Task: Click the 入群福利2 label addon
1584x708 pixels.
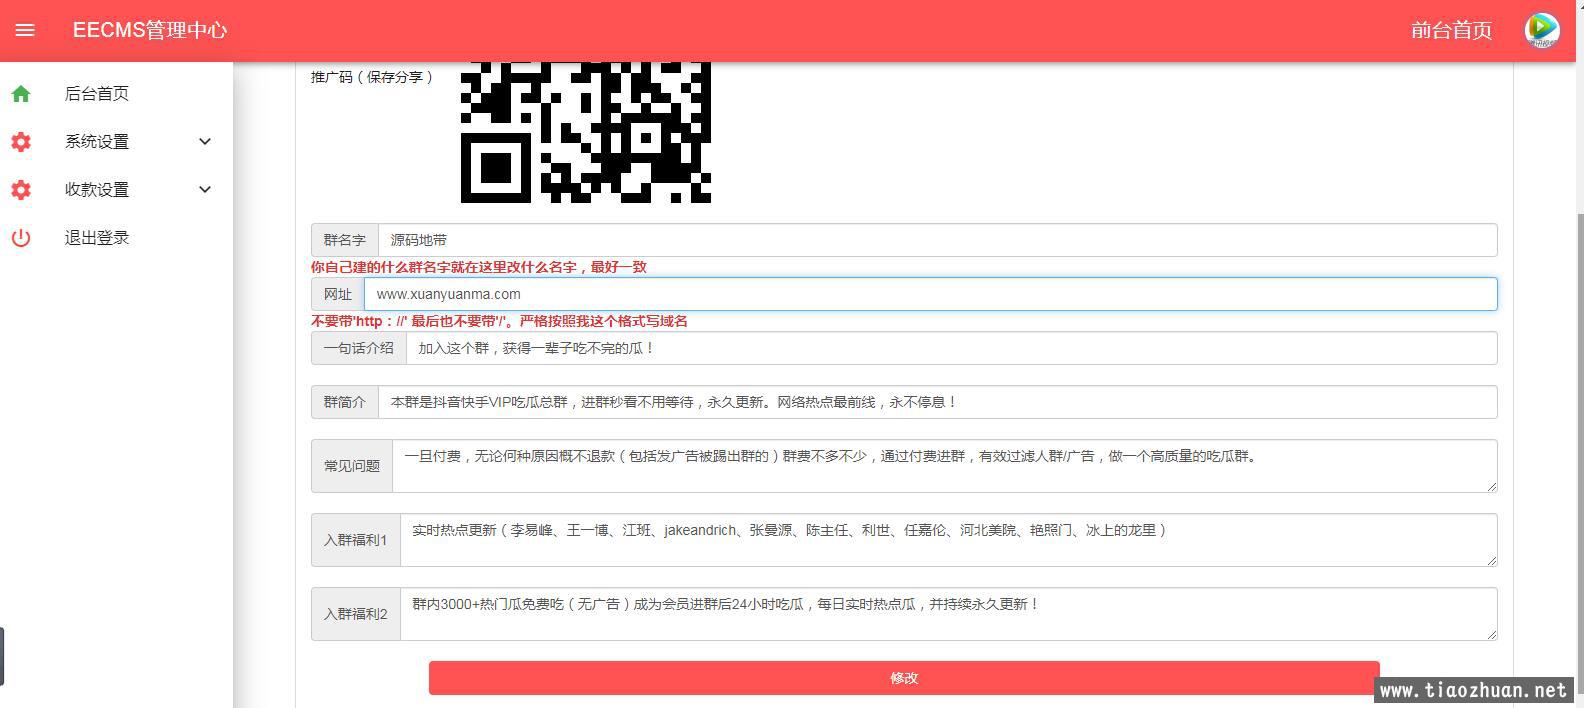Action: [x=356, y=614]
